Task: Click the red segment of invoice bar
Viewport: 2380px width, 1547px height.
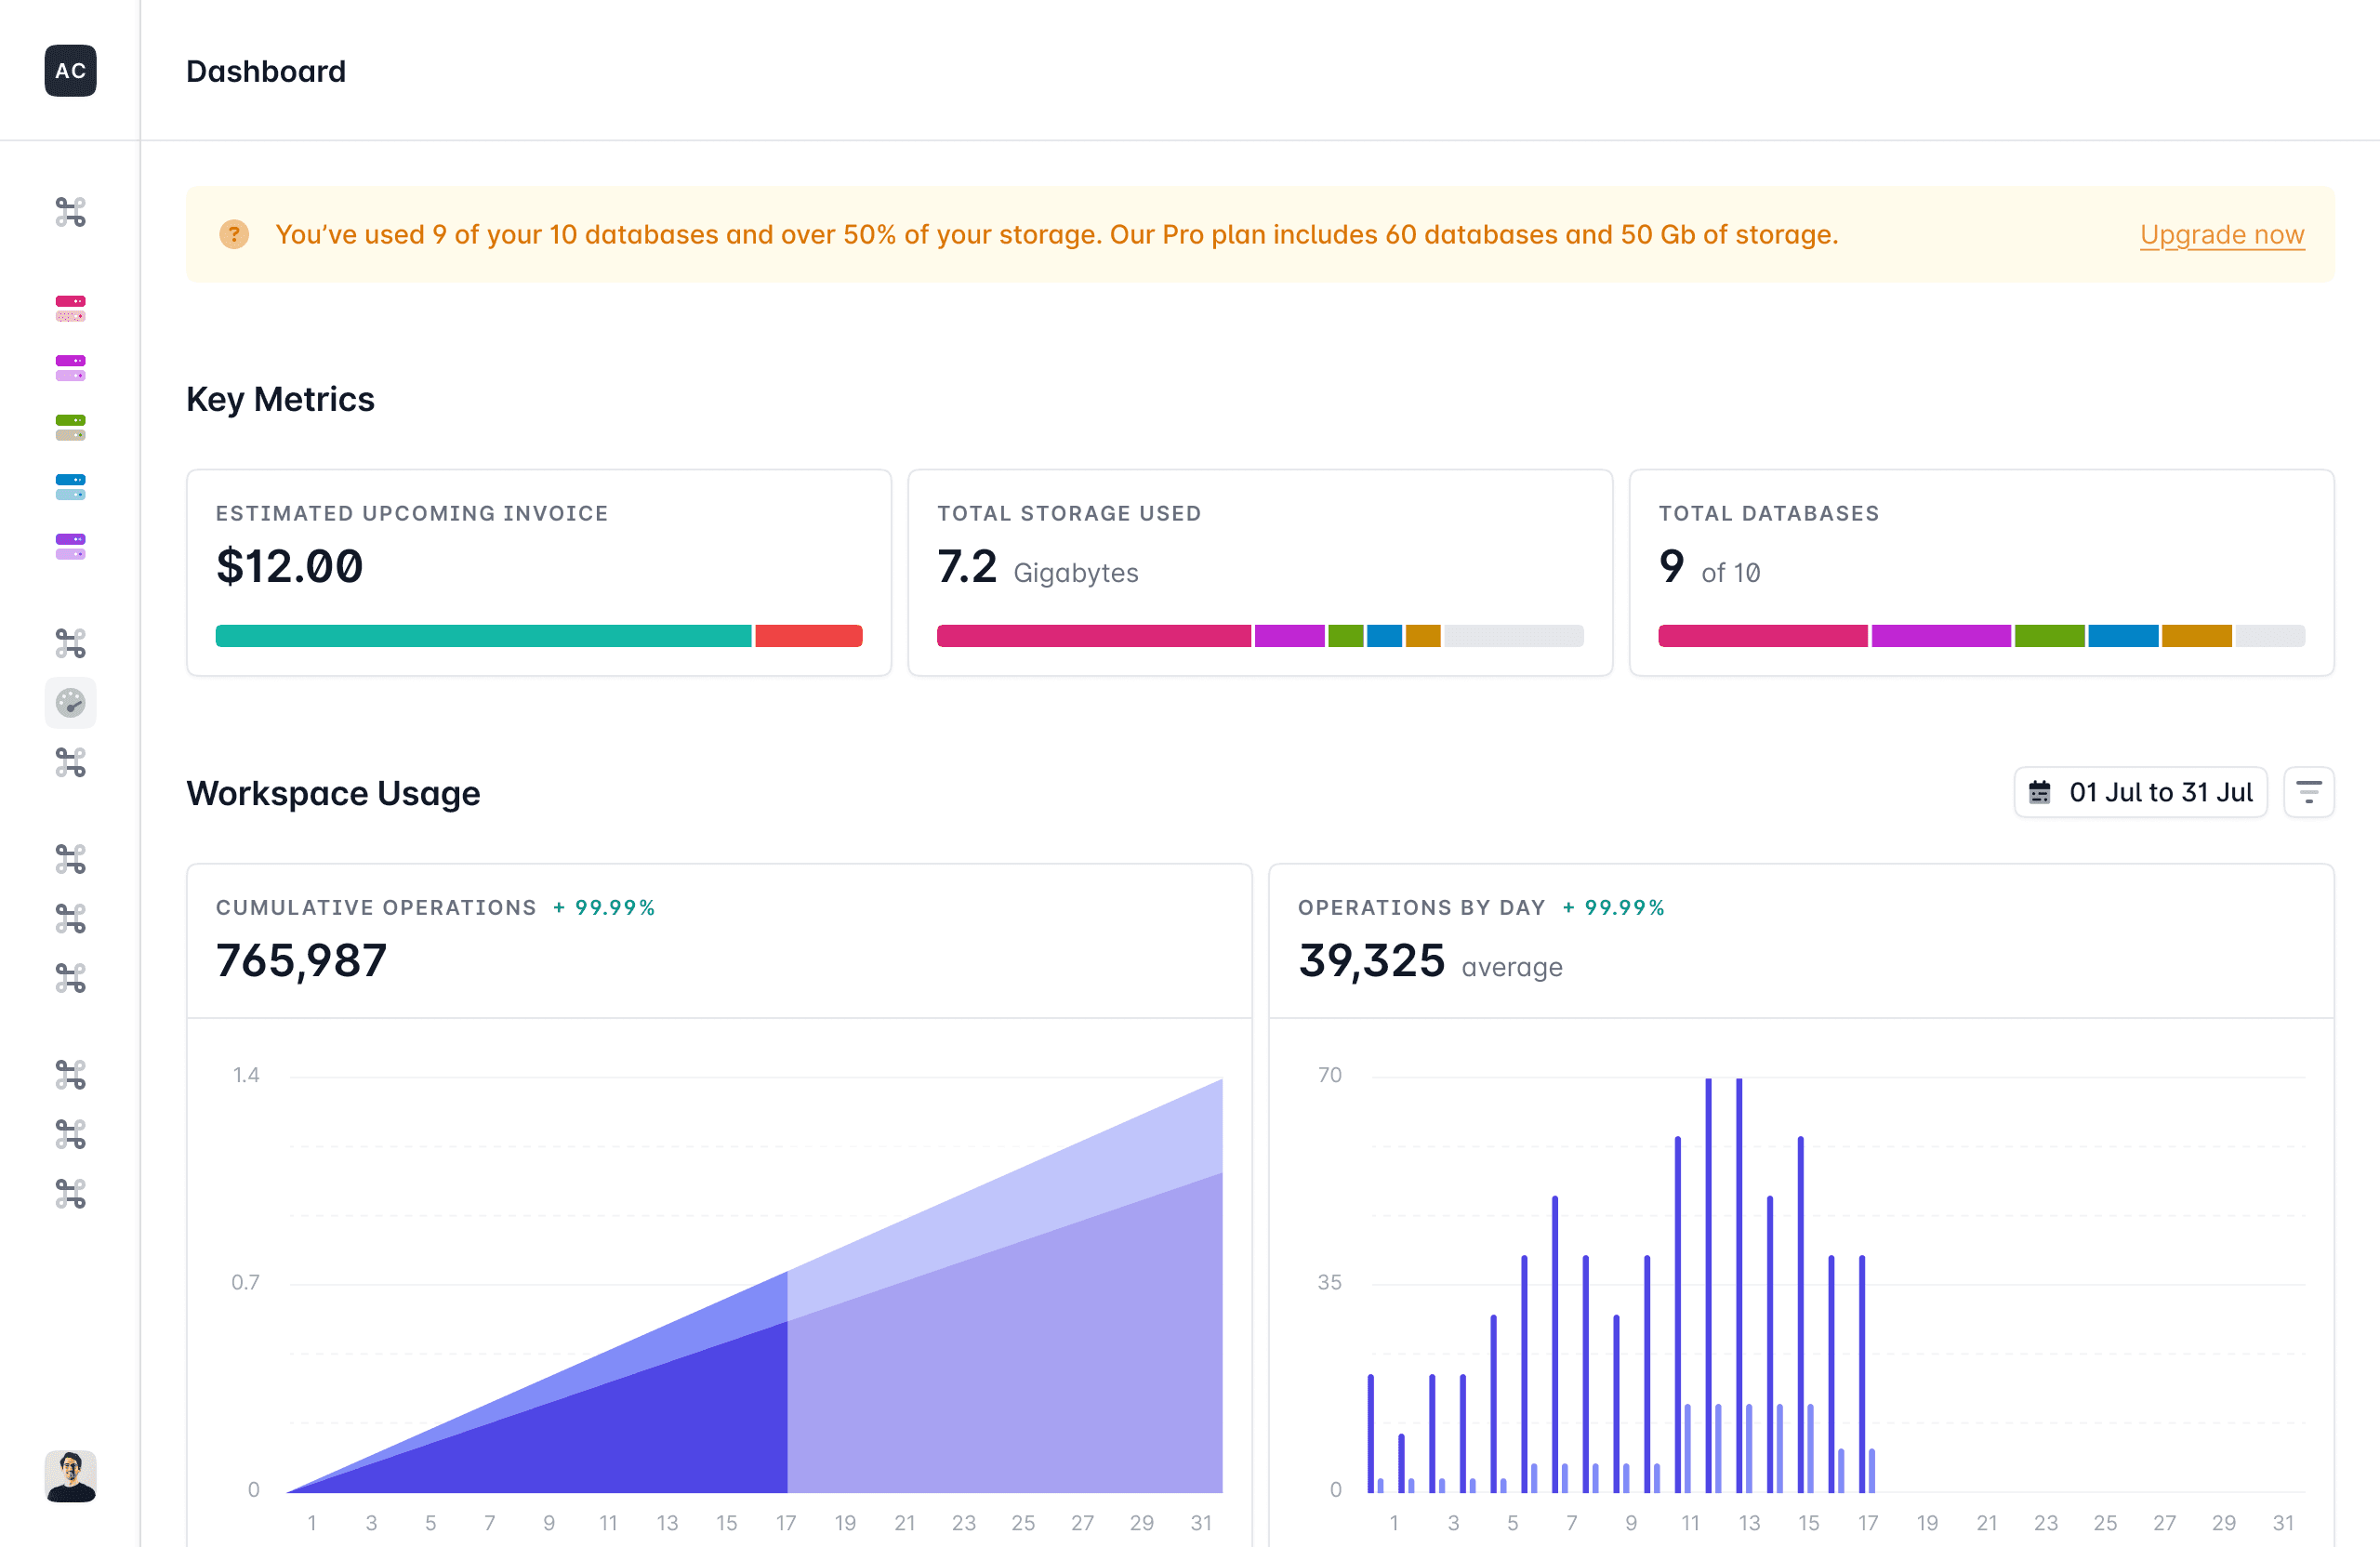Action: (x=808, y=636)
